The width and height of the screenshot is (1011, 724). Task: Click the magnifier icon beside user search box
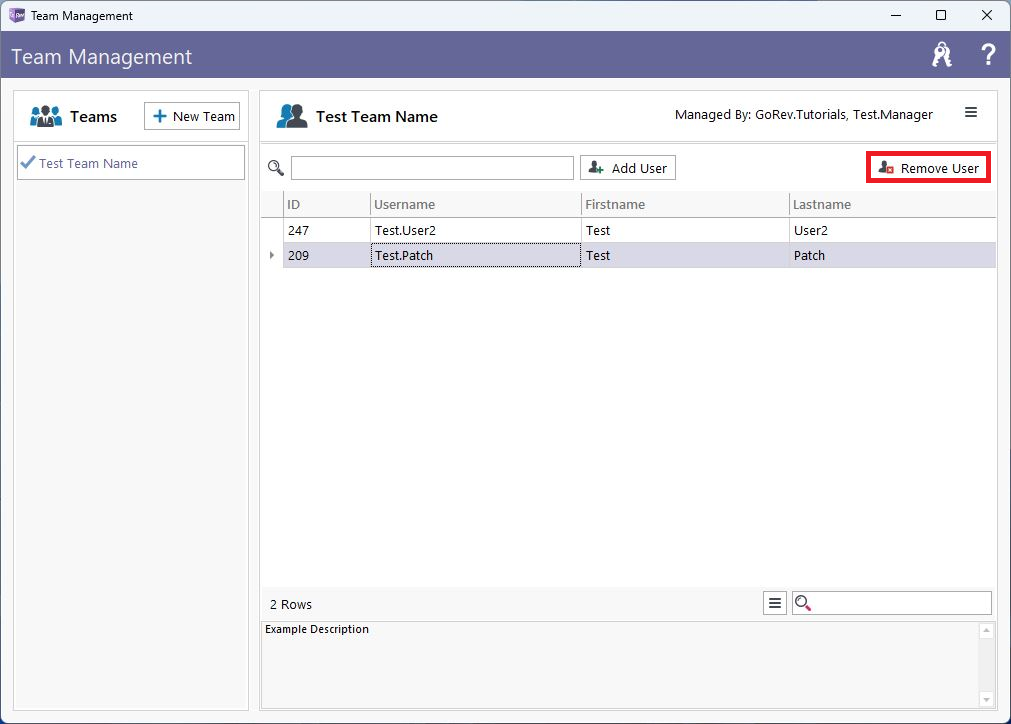275,168
